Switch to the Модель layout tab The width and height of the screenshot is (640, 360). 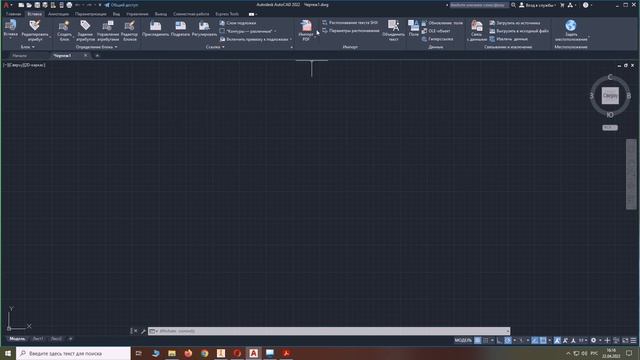click(x=17, y=339)
